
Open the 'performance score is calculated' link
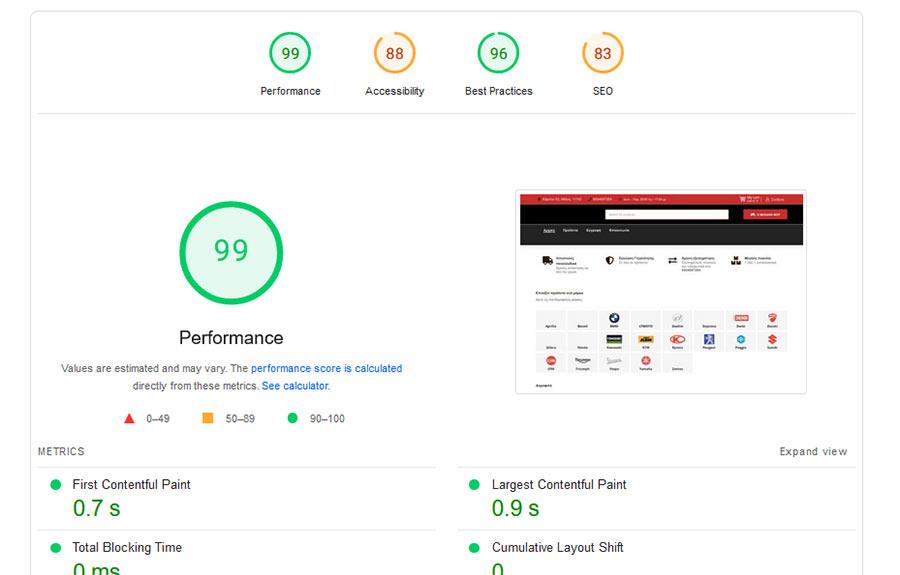tap(327, 368)
